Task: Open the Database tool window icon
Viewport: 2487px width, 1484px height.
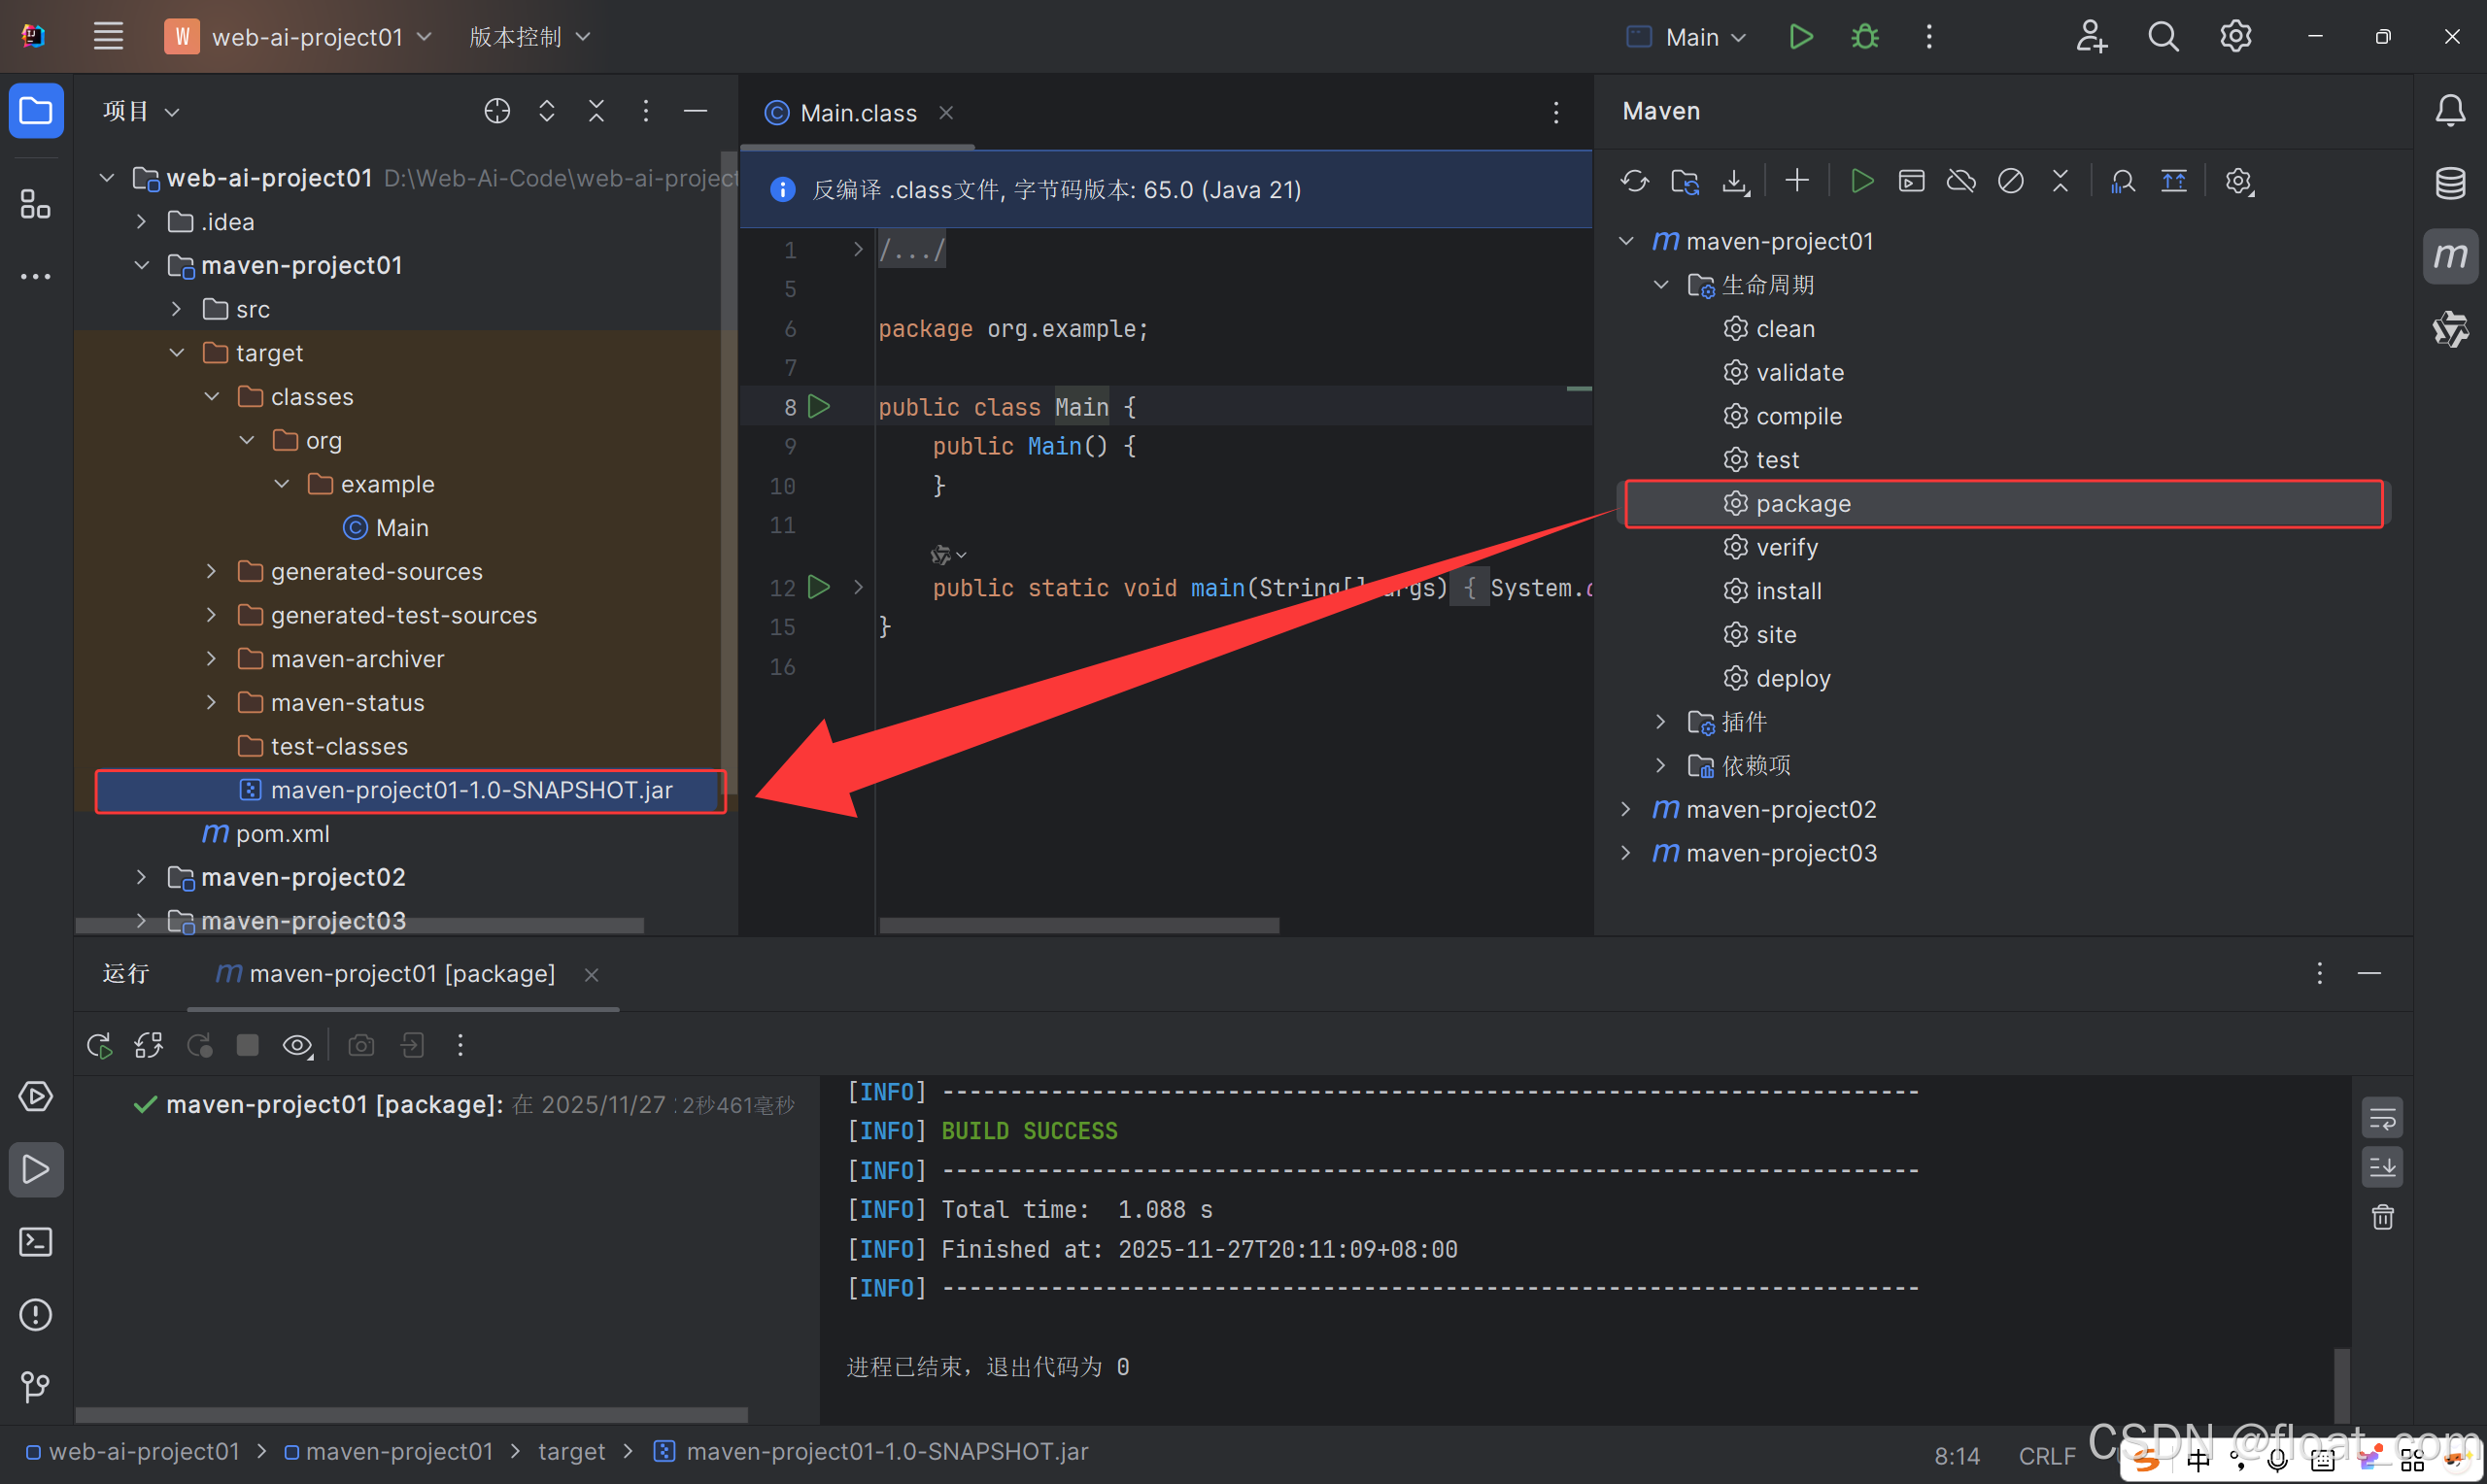Action: [2449, 183]
